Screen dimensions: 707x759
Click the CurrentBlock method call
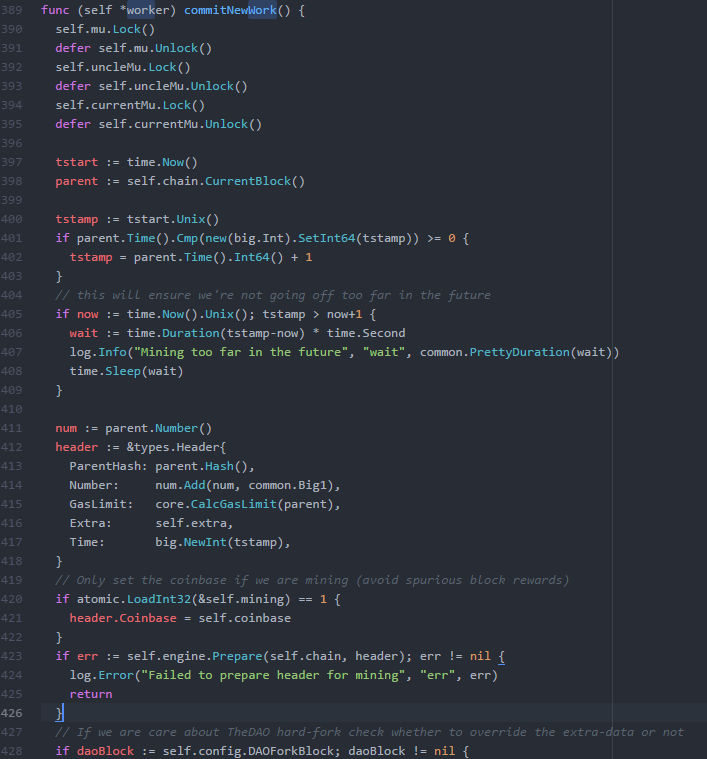click(x=248, y=181)
